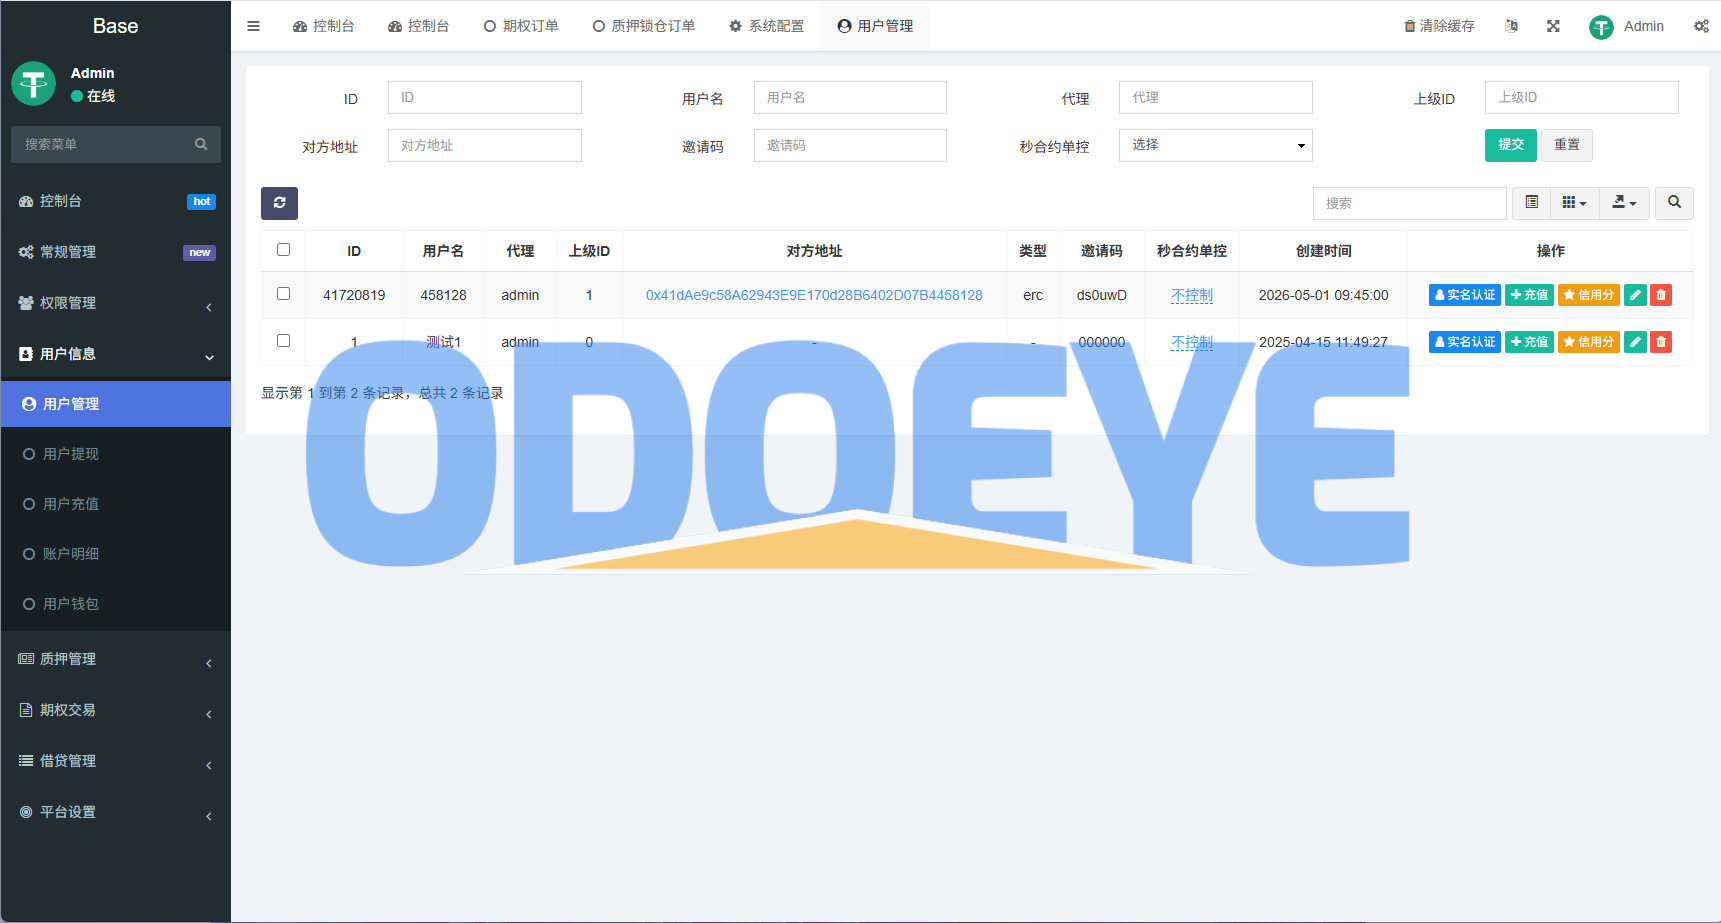Open the 0x41dAe9c58A... address link
Image resolution: width=1721 pixels, height=923 pixels.
[x=814, y=295]
